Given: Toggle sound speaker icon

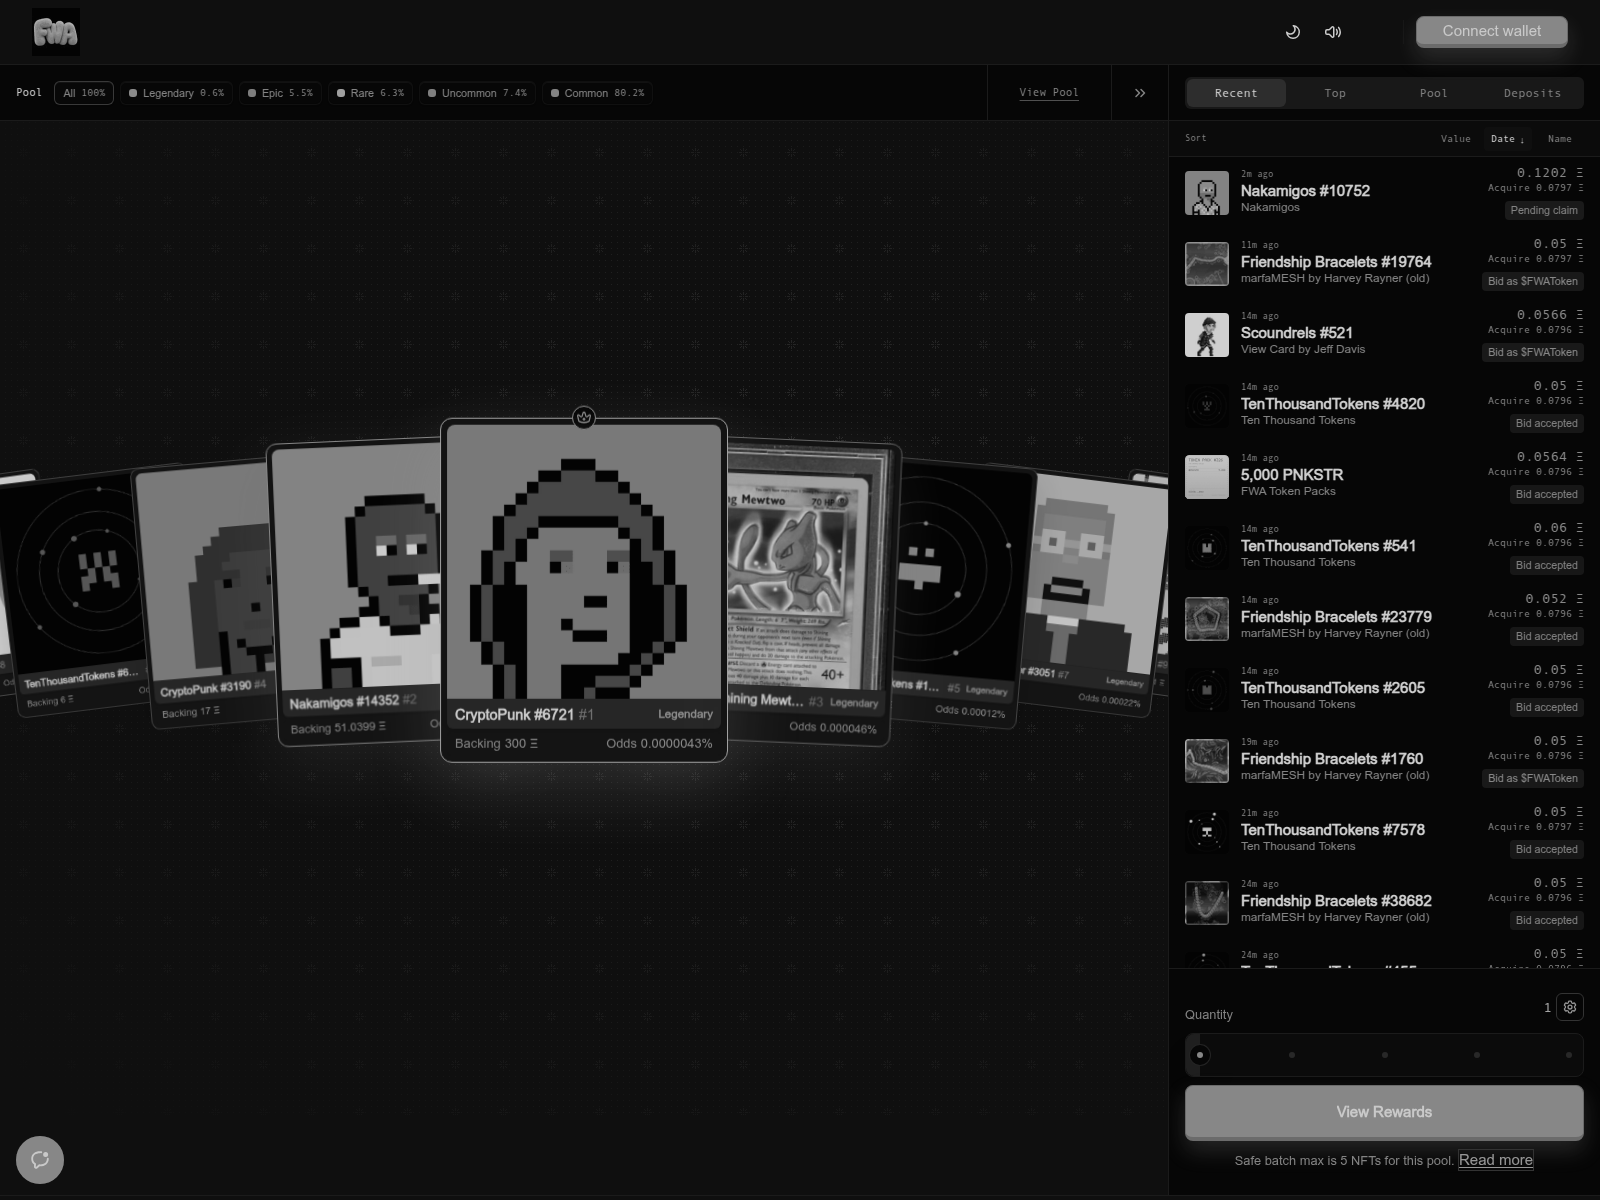Looking at the screenshot, I should point(1333,32).
